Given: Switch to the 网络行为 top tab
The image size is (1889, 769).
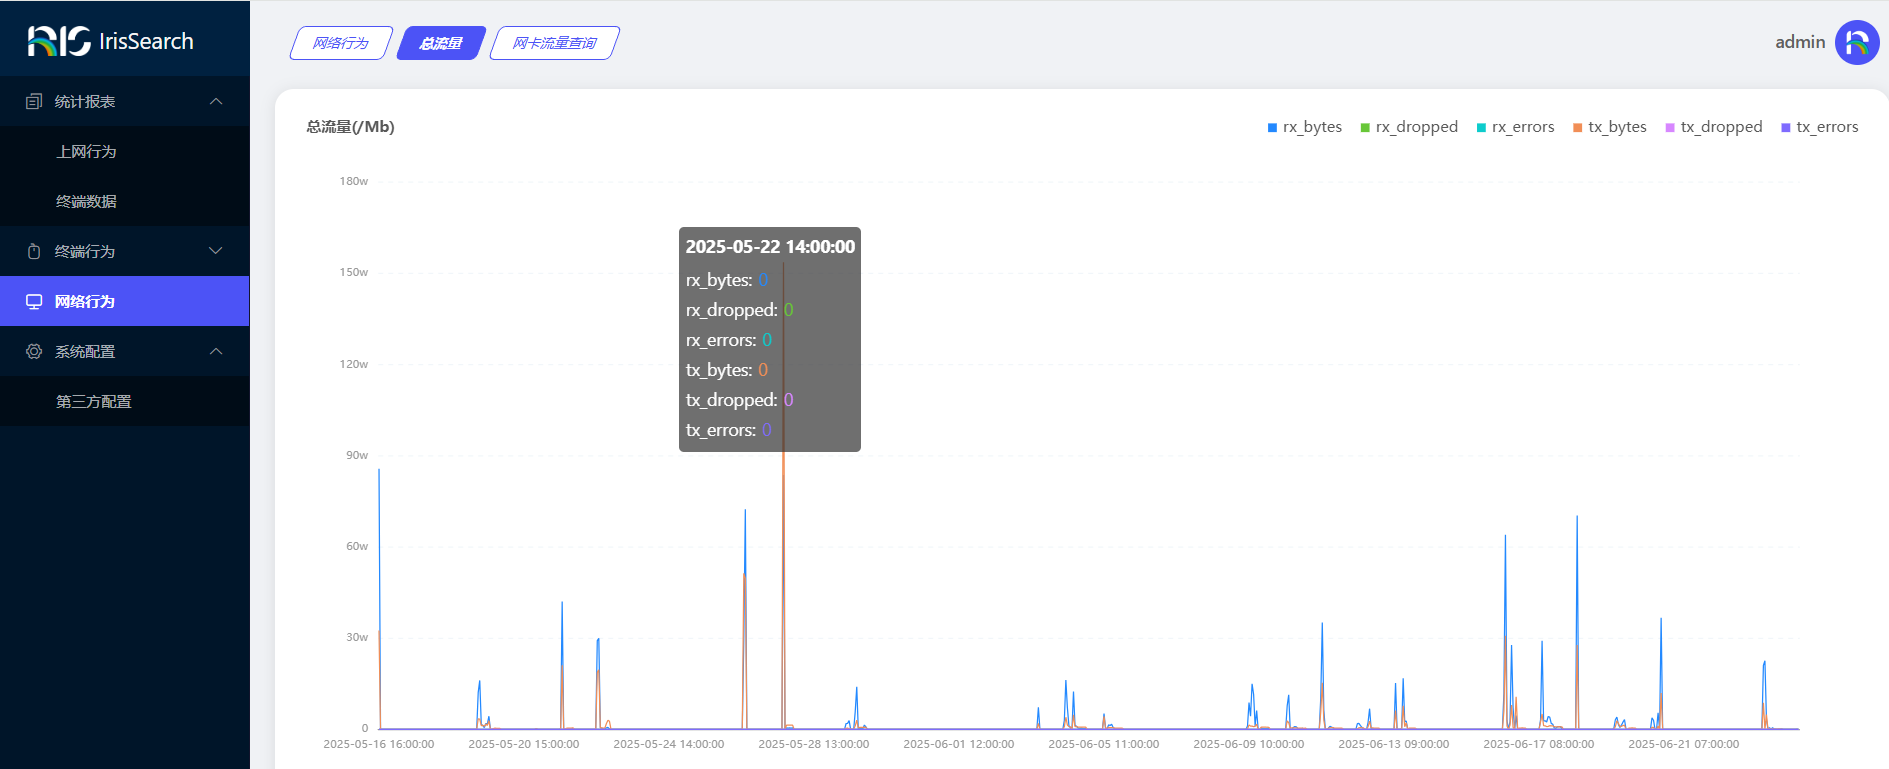Looking at the screenshot, I should 341,43.
